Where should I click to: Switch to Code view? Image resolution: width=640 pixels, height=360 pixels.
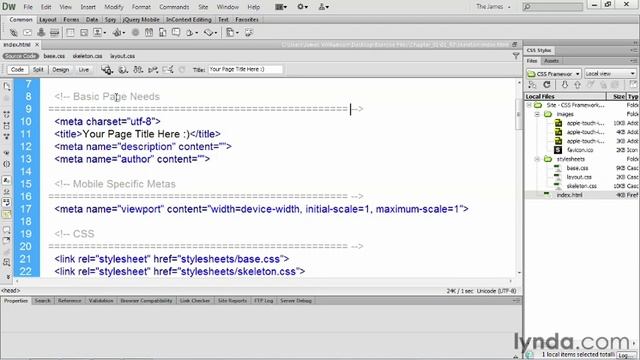click(x=17, y=70)
